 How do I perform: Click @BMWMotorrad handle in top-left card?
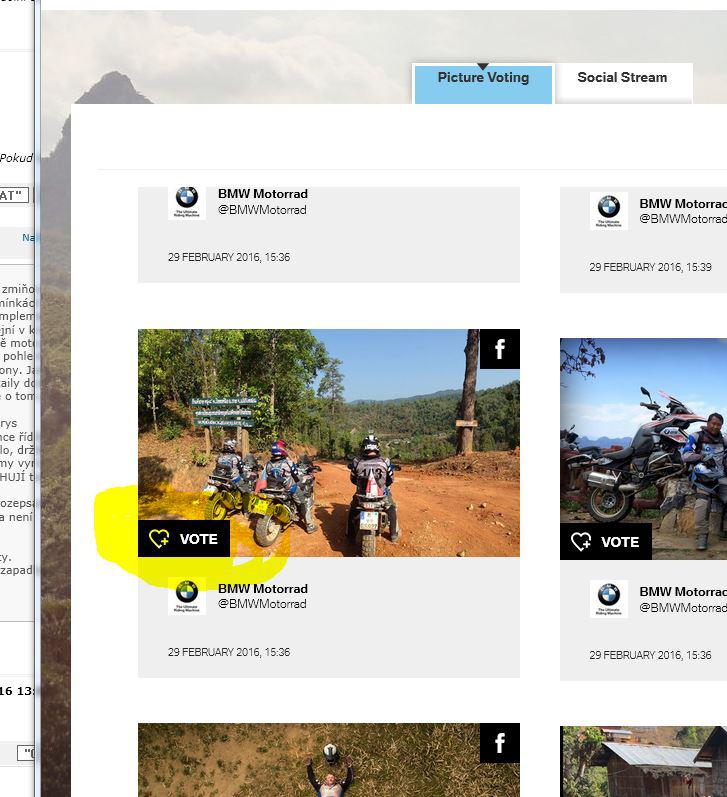262,210
